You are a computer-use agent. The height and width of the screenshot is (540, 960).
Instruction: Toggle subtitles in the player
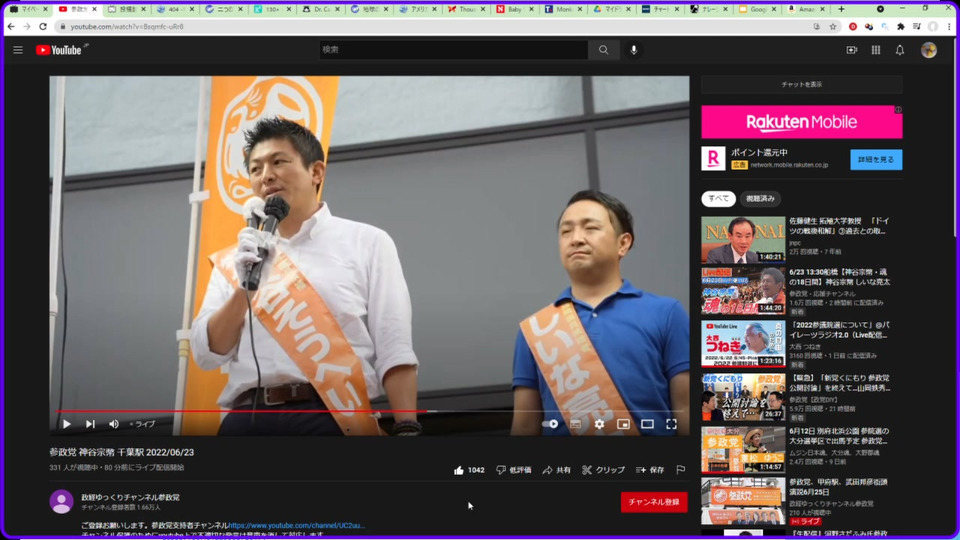click(575, 424)
